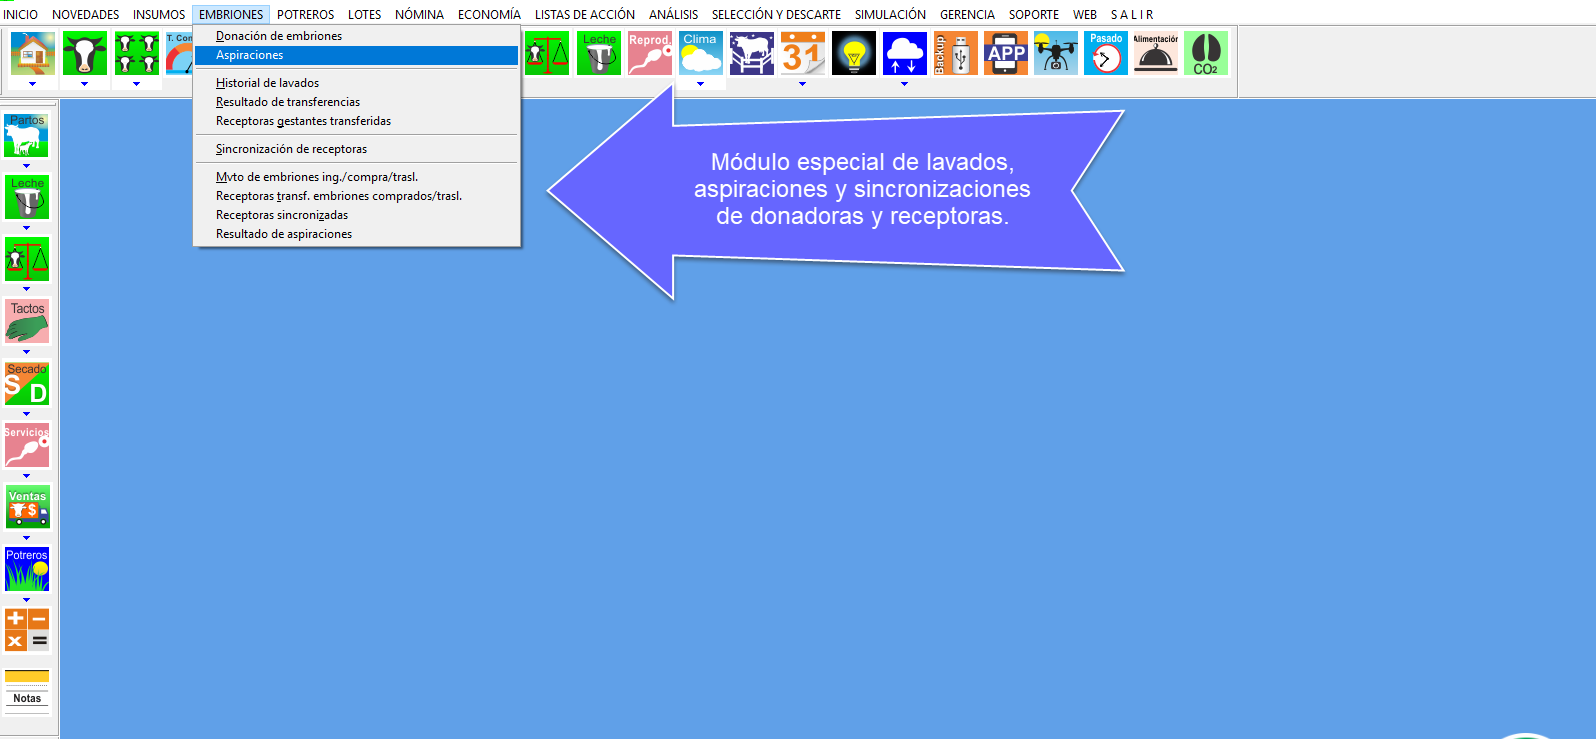Image resolution: width=1596 pixels, height=739 pixels.
Task: Open the INICIO menu
Action: [21, 14]
